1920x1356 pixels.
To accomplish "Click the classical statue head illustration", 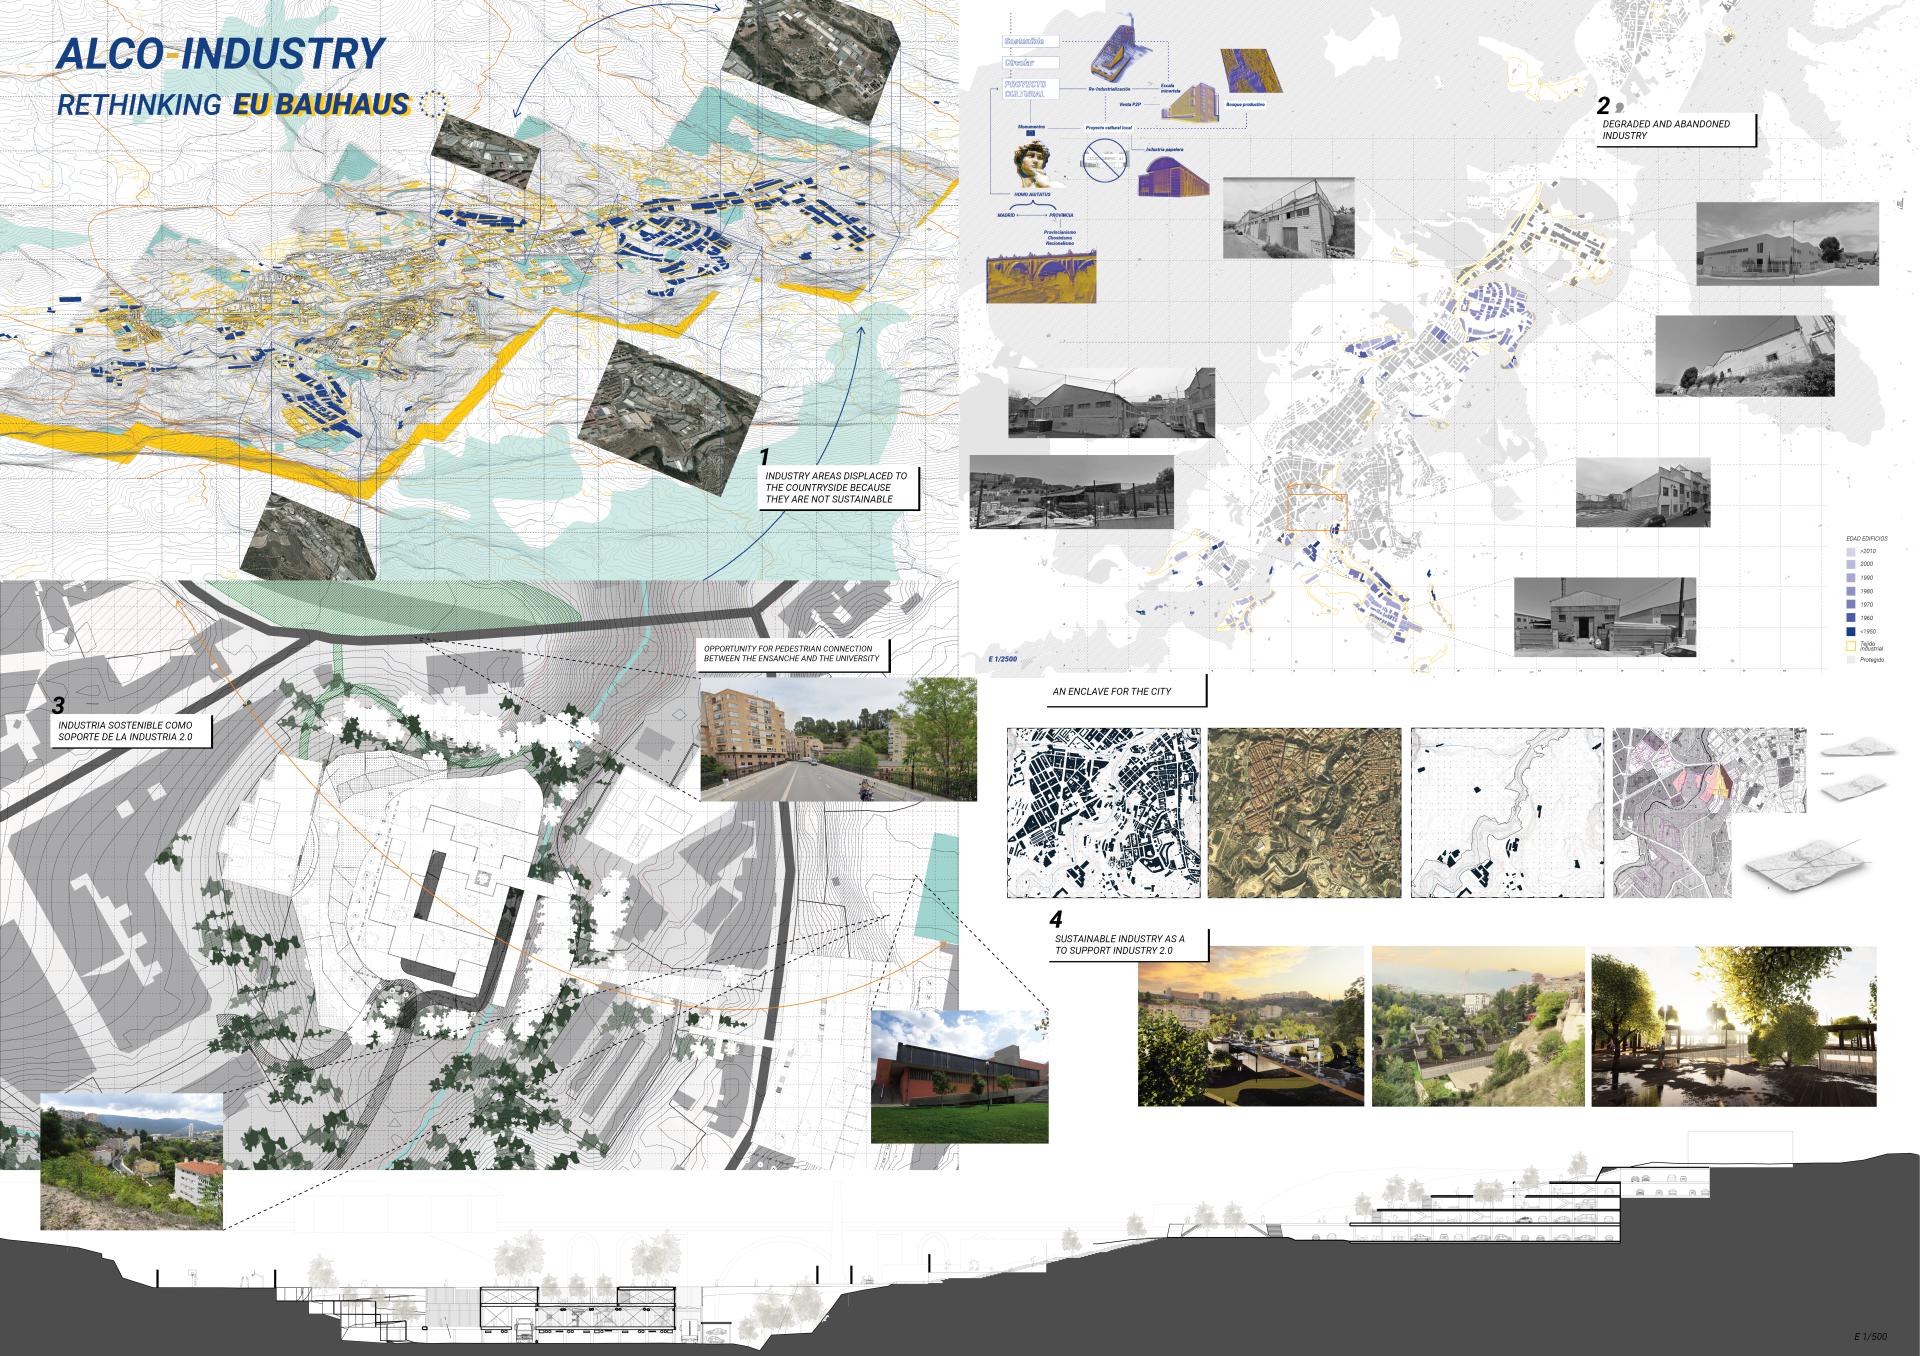I will point(1032,165).
